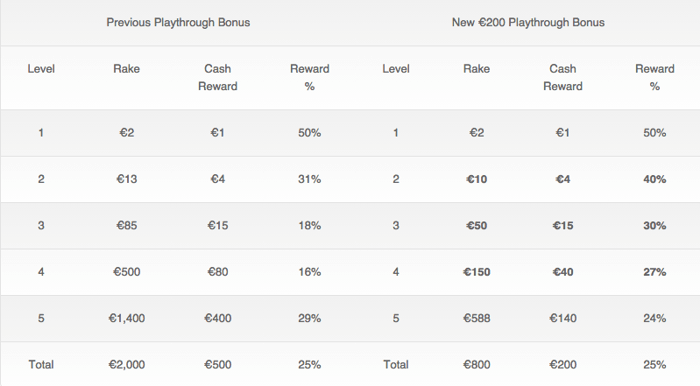The height and width of the screenshot is (386, 700).
Task: Click the bold 40% reward cell
Action: pyautogui.click(x=654, y=179)
